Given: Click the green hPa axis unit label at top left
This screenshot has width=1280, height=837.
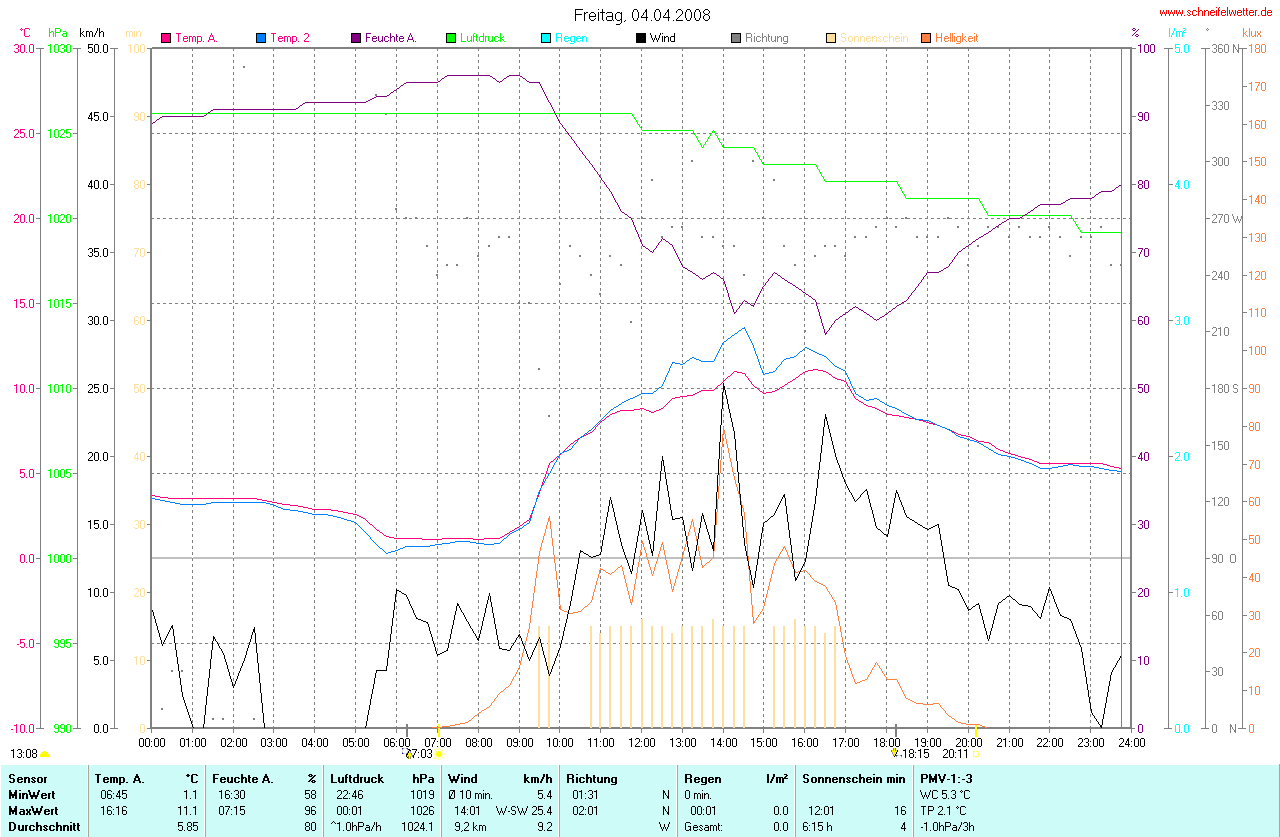Looking at the screenshot, I should coord(57,33).
